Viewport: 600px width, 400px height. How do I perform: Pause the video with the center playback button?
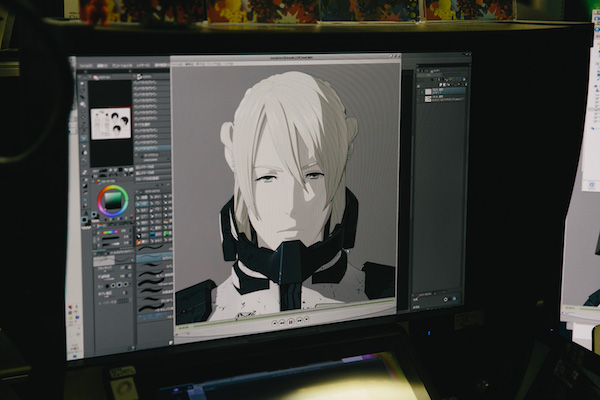pyautogui.click(x=290, y=322)
